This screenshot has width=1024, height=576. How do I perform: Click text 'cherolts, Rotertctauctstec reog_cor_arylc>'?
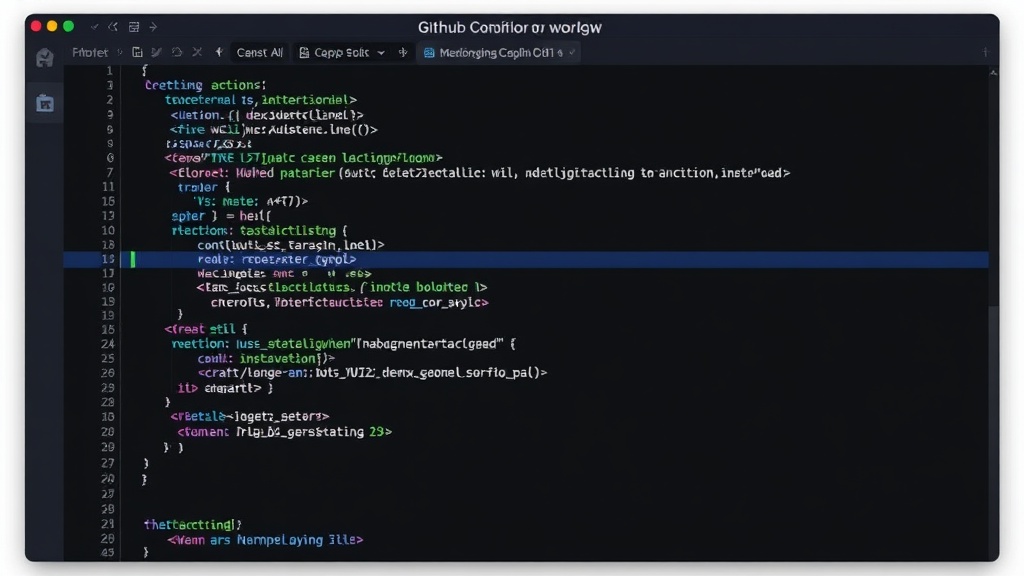[x=349, y=302]
